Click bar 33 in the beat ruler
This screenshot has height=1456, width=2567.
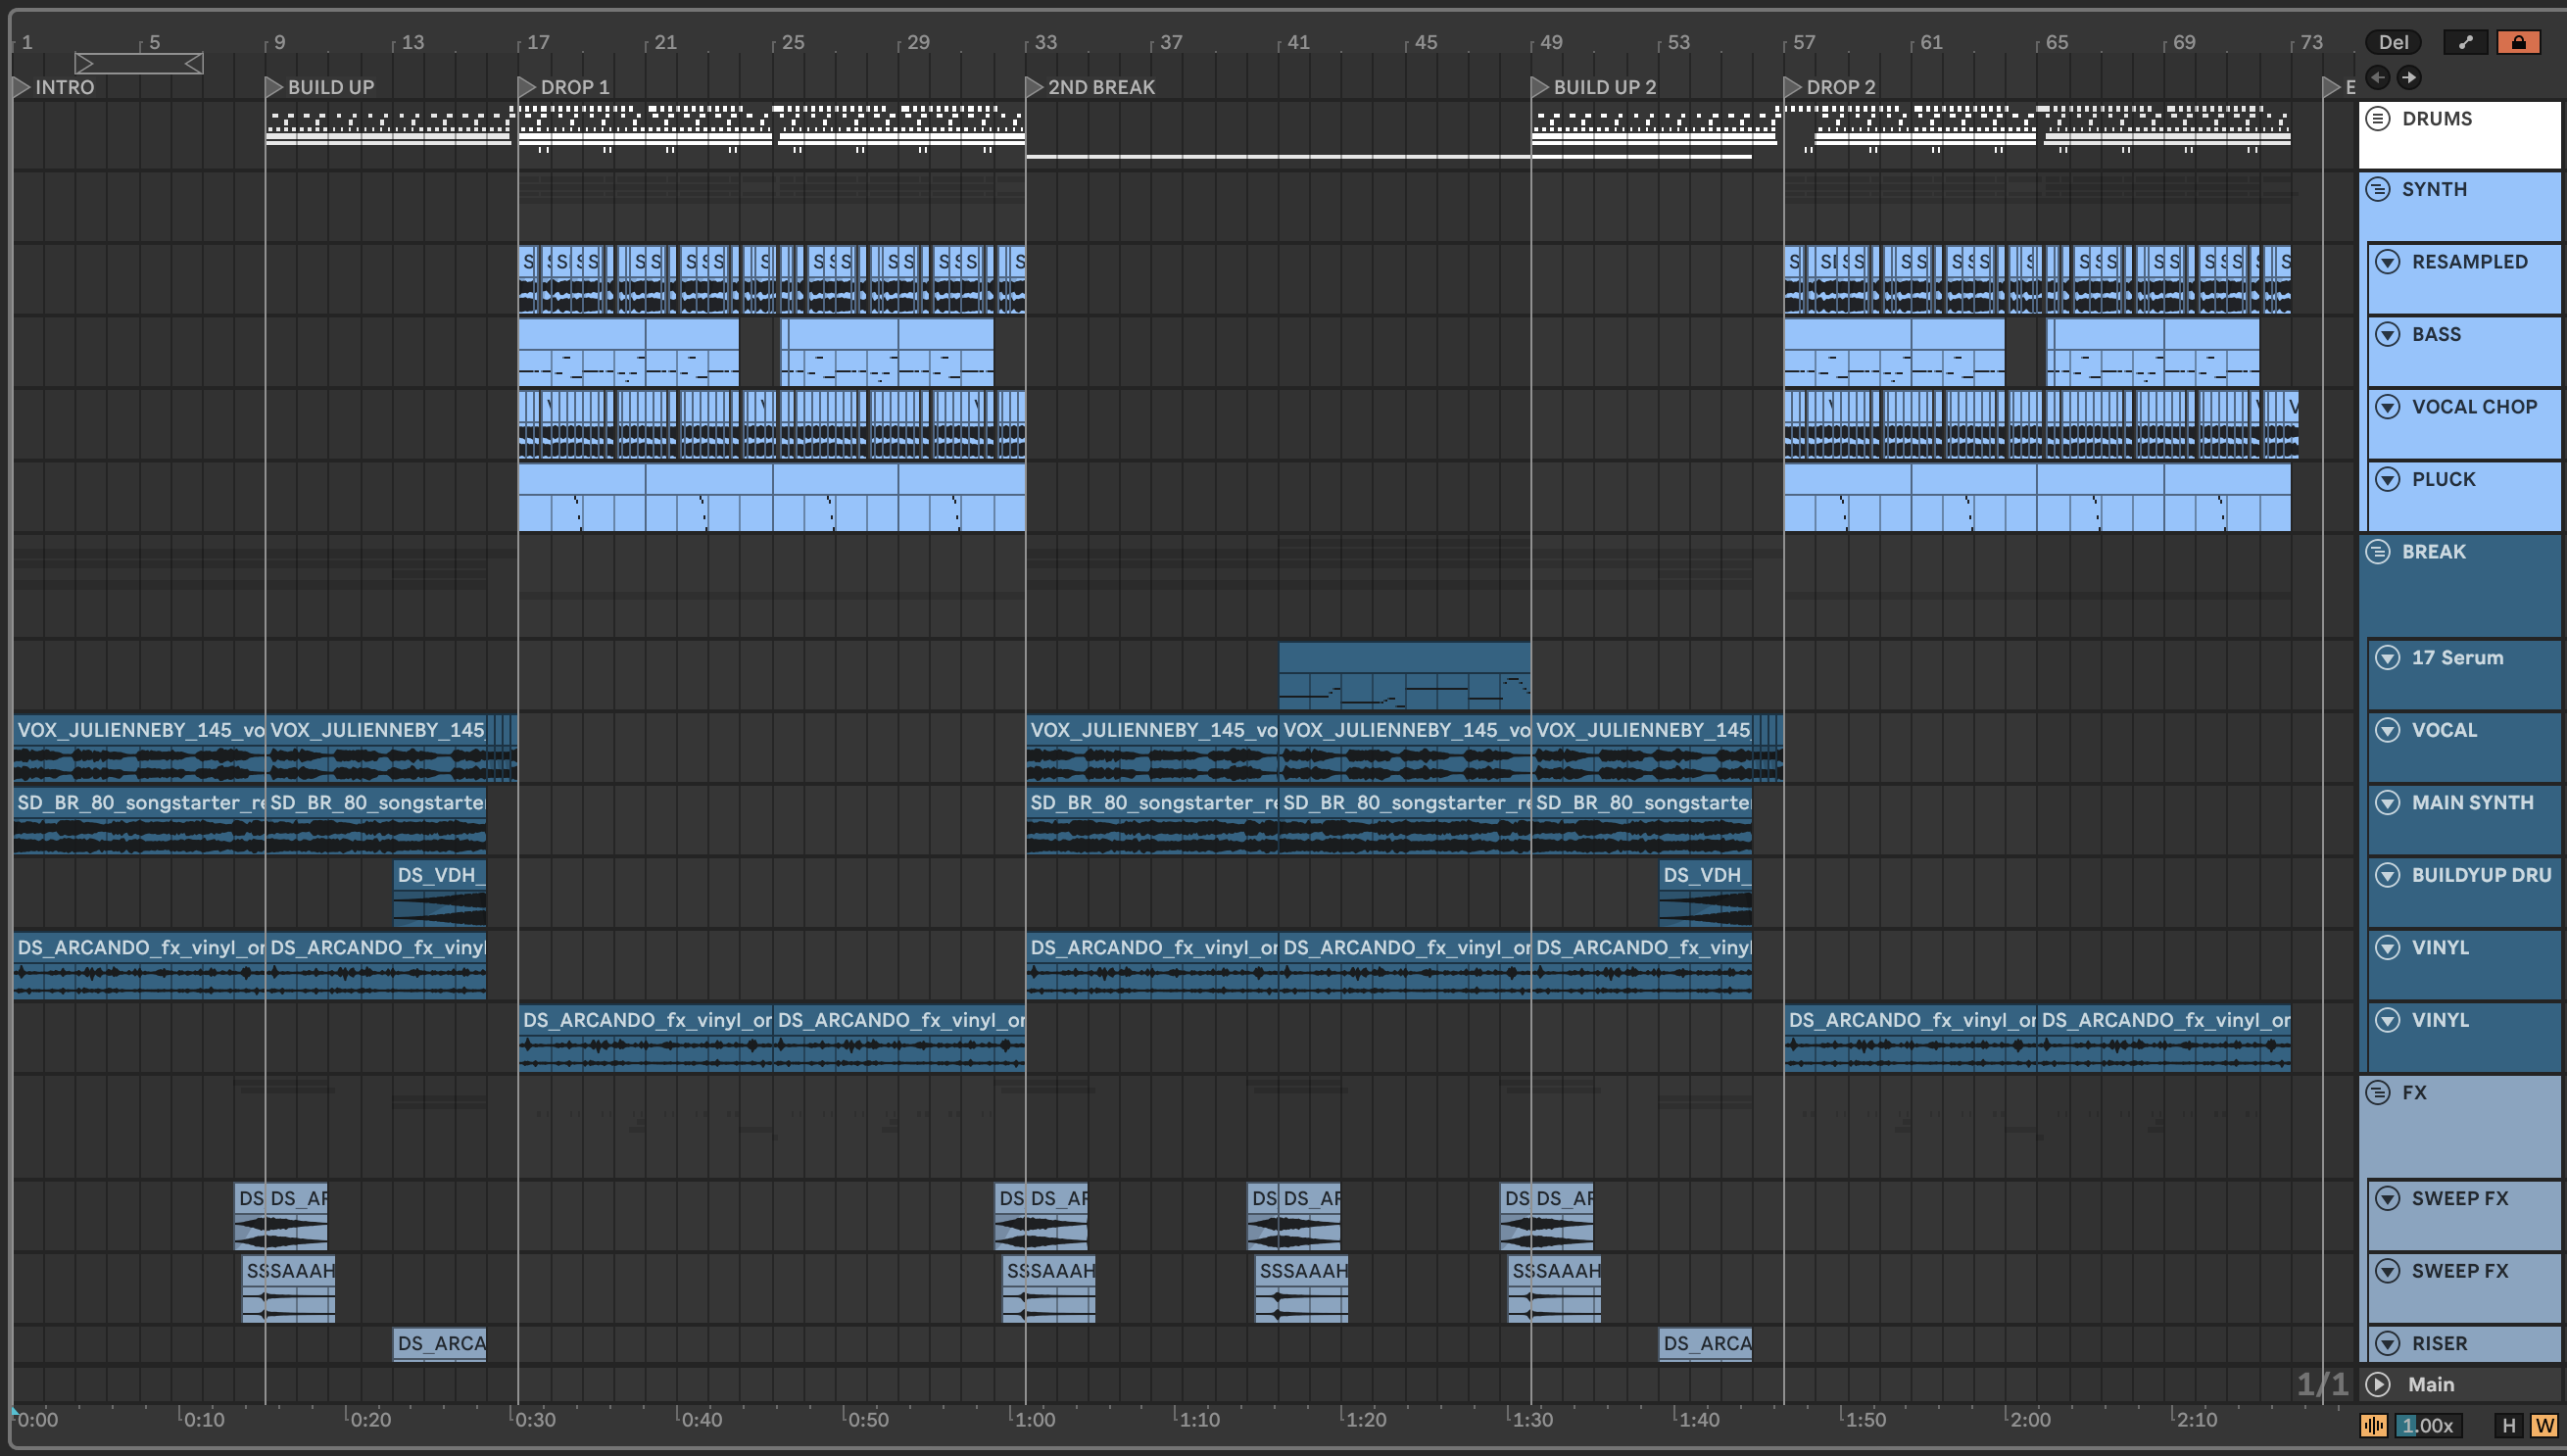tap(1044, 42)
